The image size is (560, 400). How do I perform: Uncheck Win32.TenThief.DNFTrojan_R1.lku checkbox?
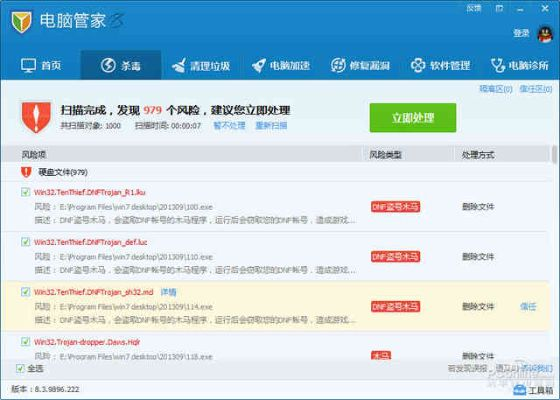coord(25,192)
